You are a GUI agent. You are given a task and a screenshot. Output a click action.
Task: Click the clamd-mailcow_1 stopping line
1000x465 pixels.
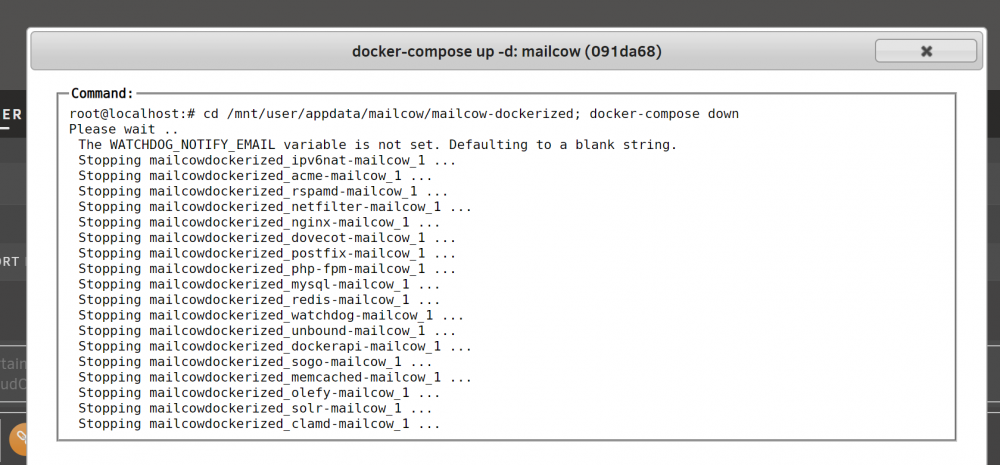click(259, 424)
